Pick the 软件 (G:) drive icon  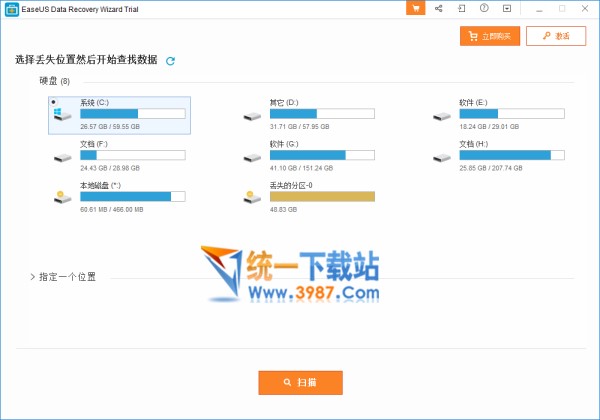(x=251, y=157)
